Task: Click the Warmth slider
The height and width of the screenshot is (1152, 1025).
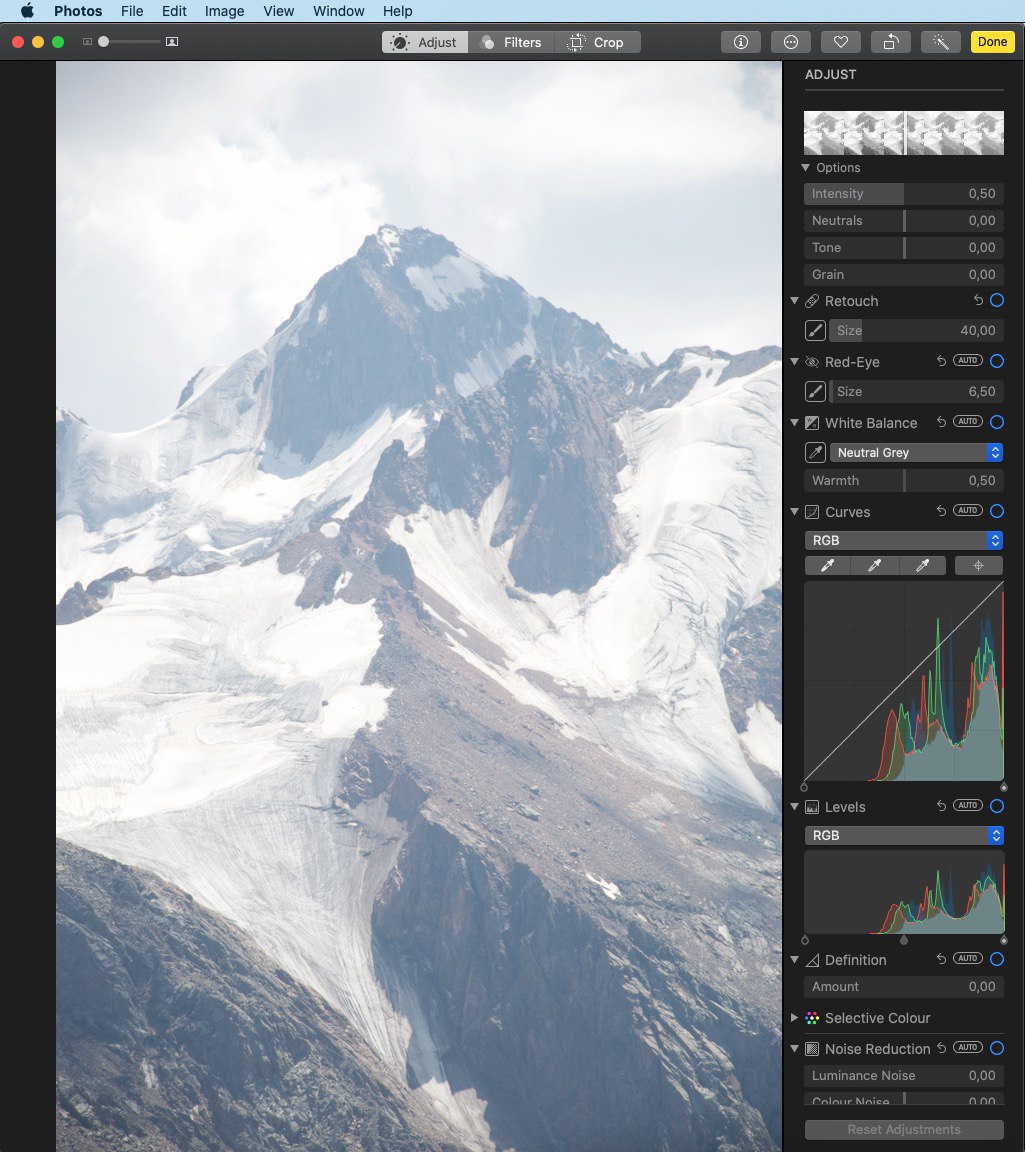Action: 904,480
